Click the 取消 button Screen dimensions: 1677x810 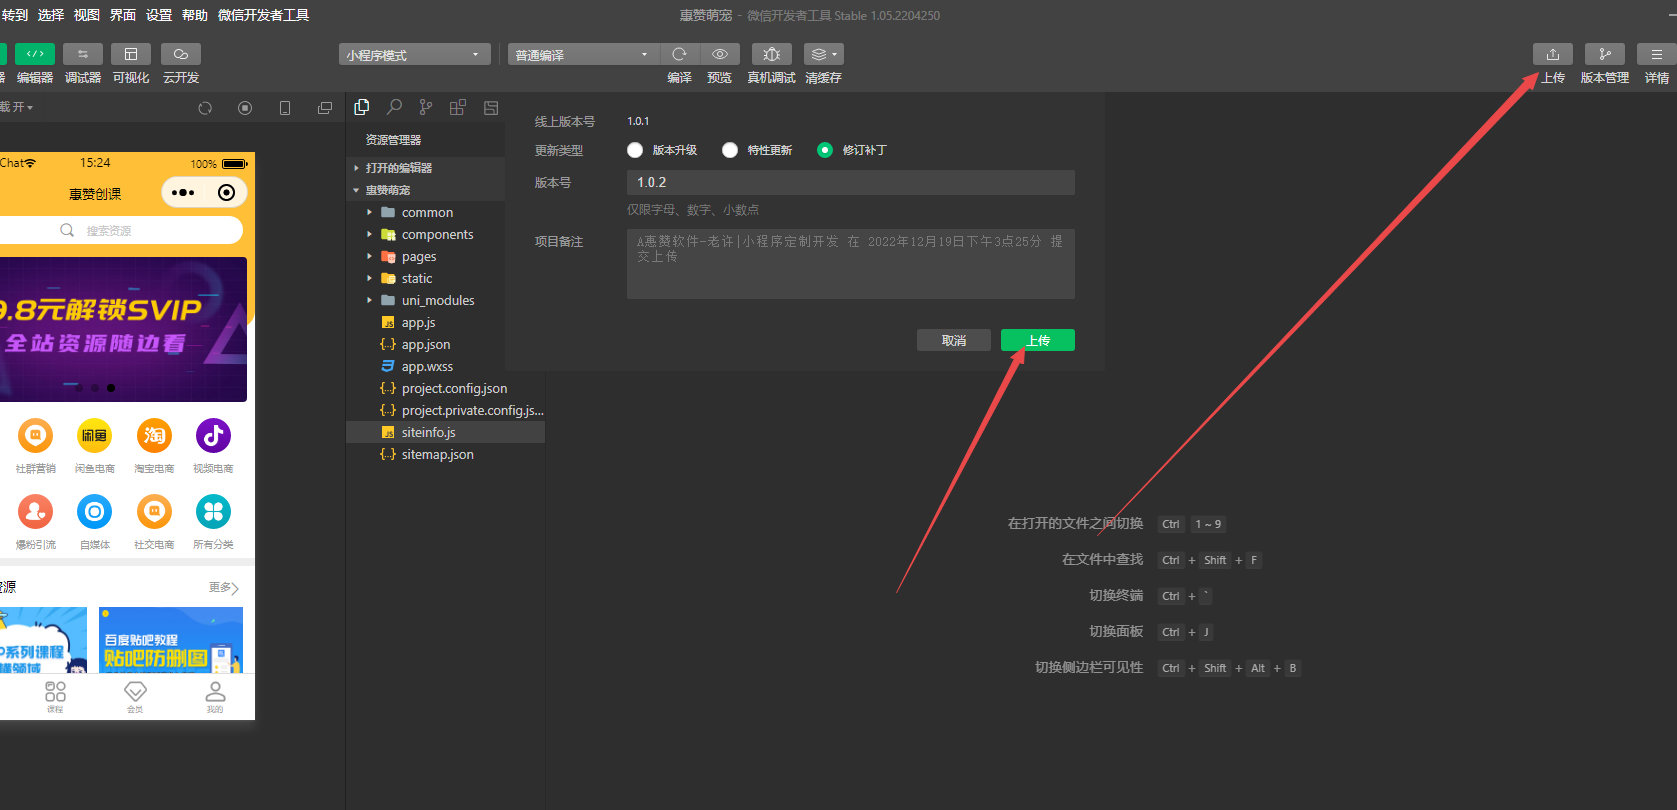click(954, 340)
